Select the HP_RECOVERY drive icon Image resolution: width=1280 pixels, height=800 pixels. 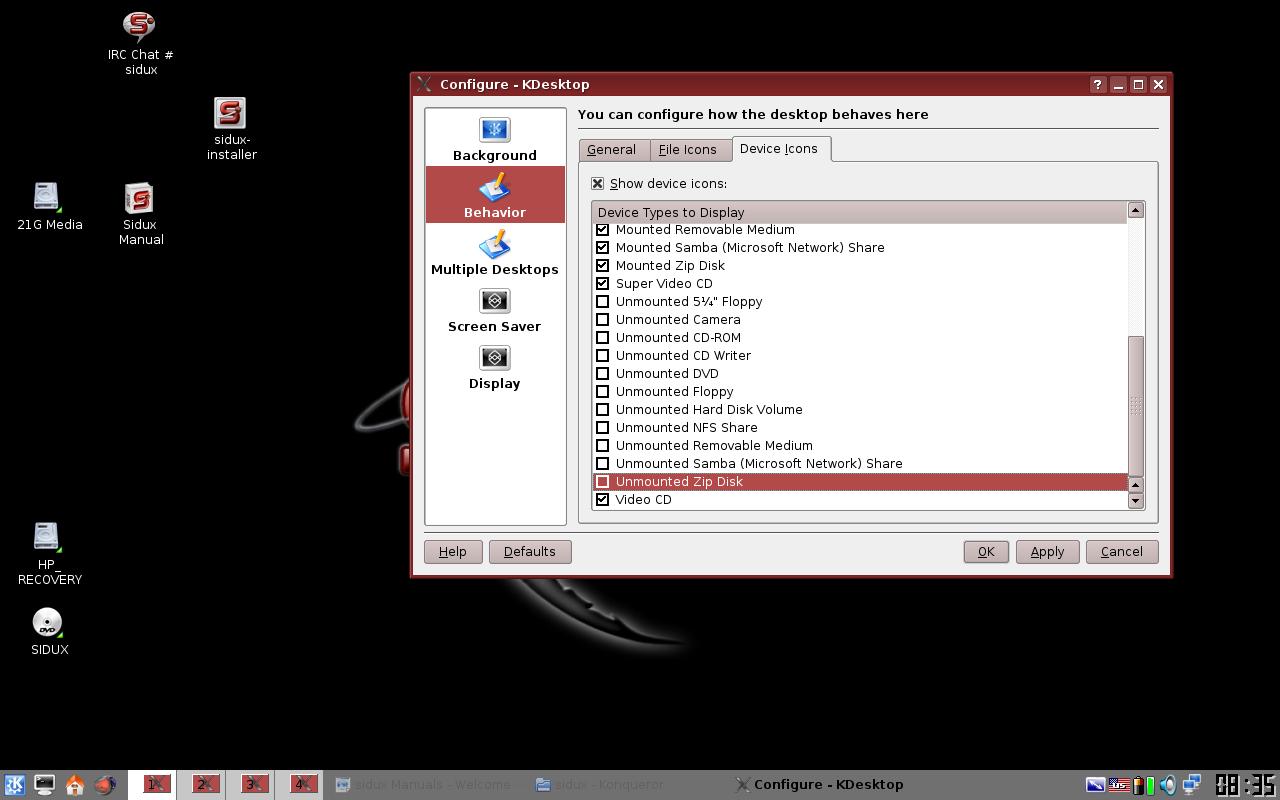point(49,553)
